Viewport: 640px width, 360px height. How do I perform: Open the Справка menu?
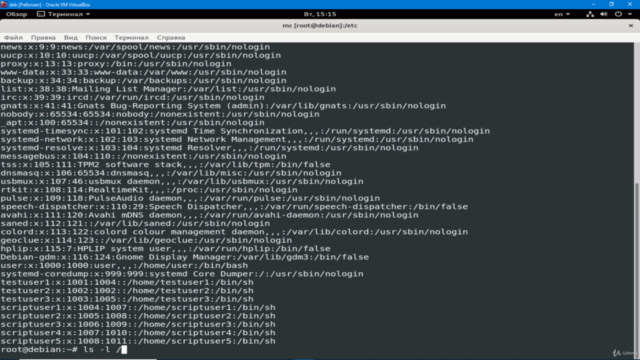click(x=171, y=38)
